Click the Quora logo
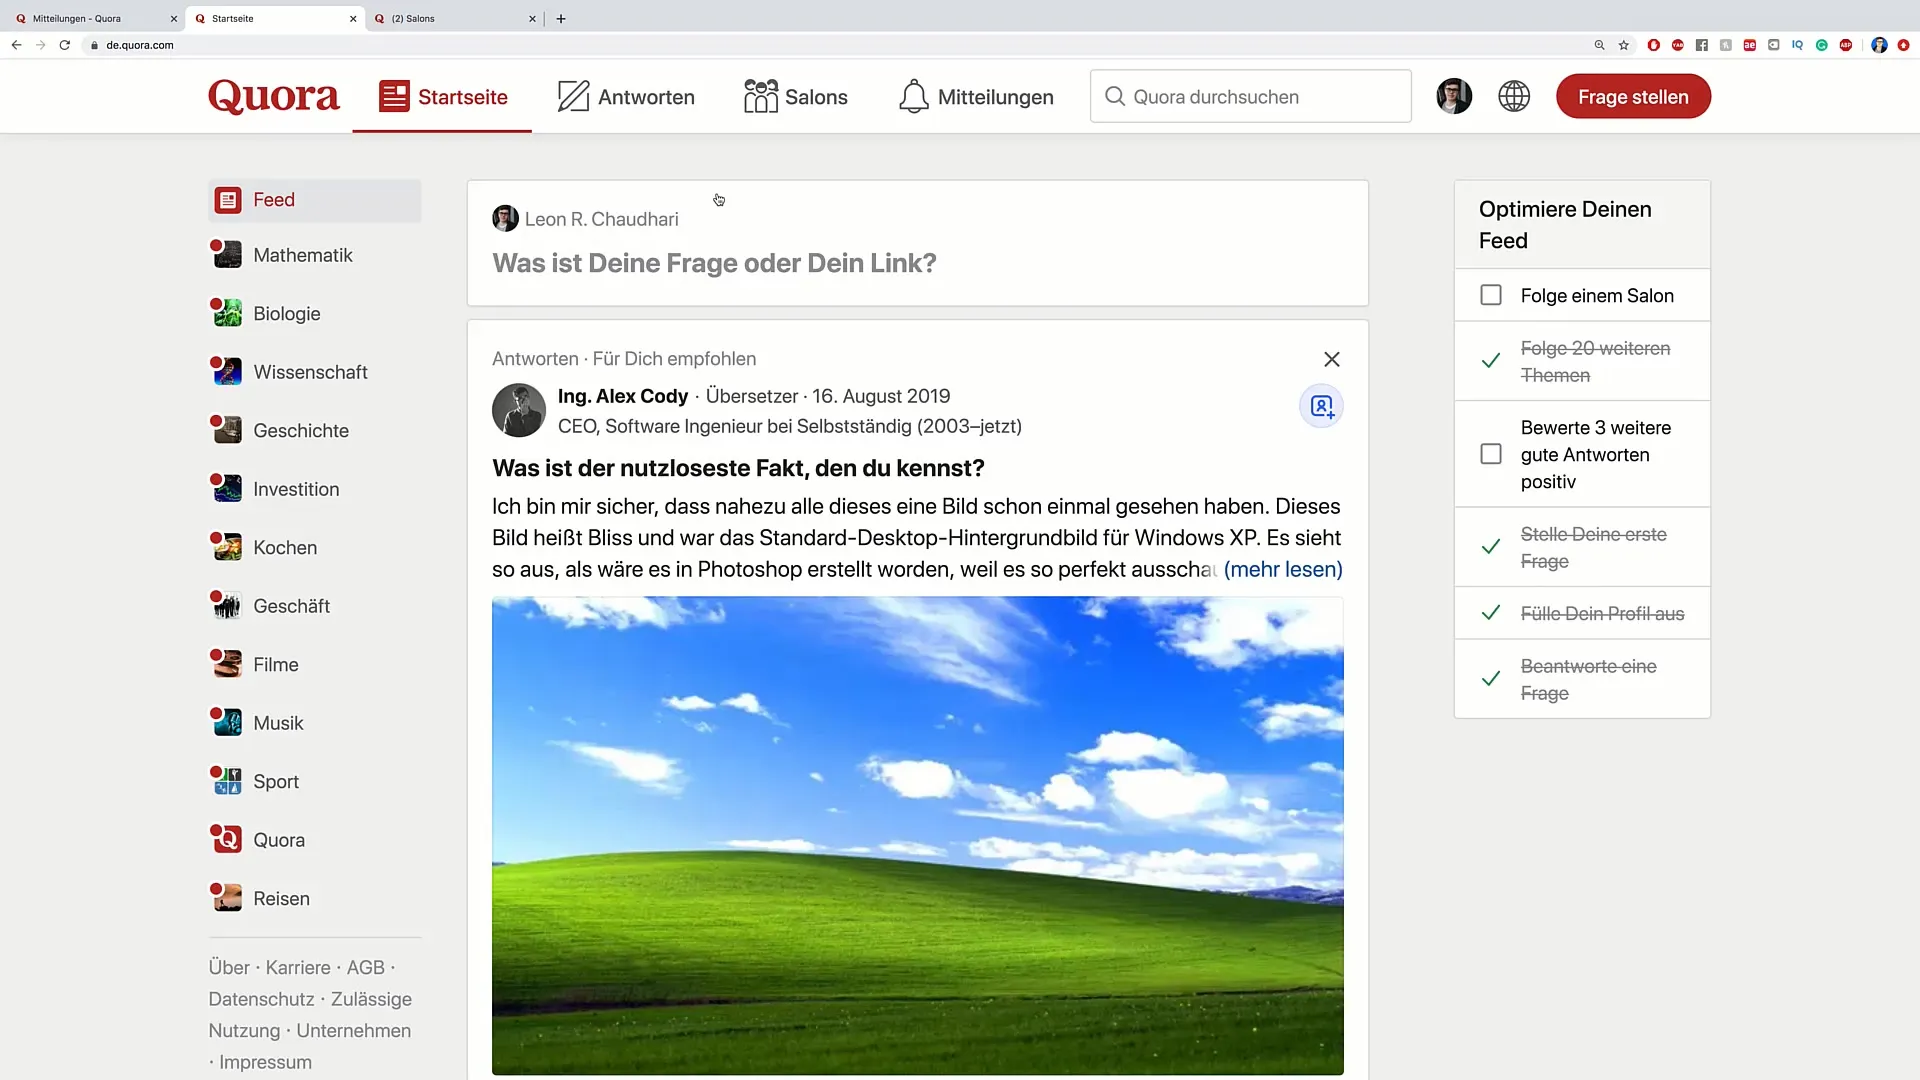 (274, 97)
